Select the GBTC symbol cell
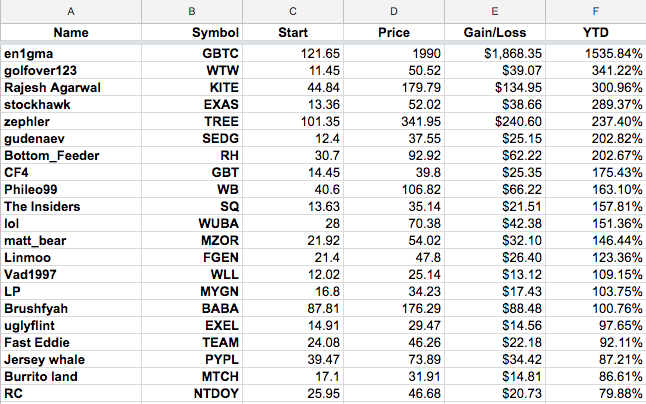The height and width of the screenshot is (404, 646). point(192,54)
